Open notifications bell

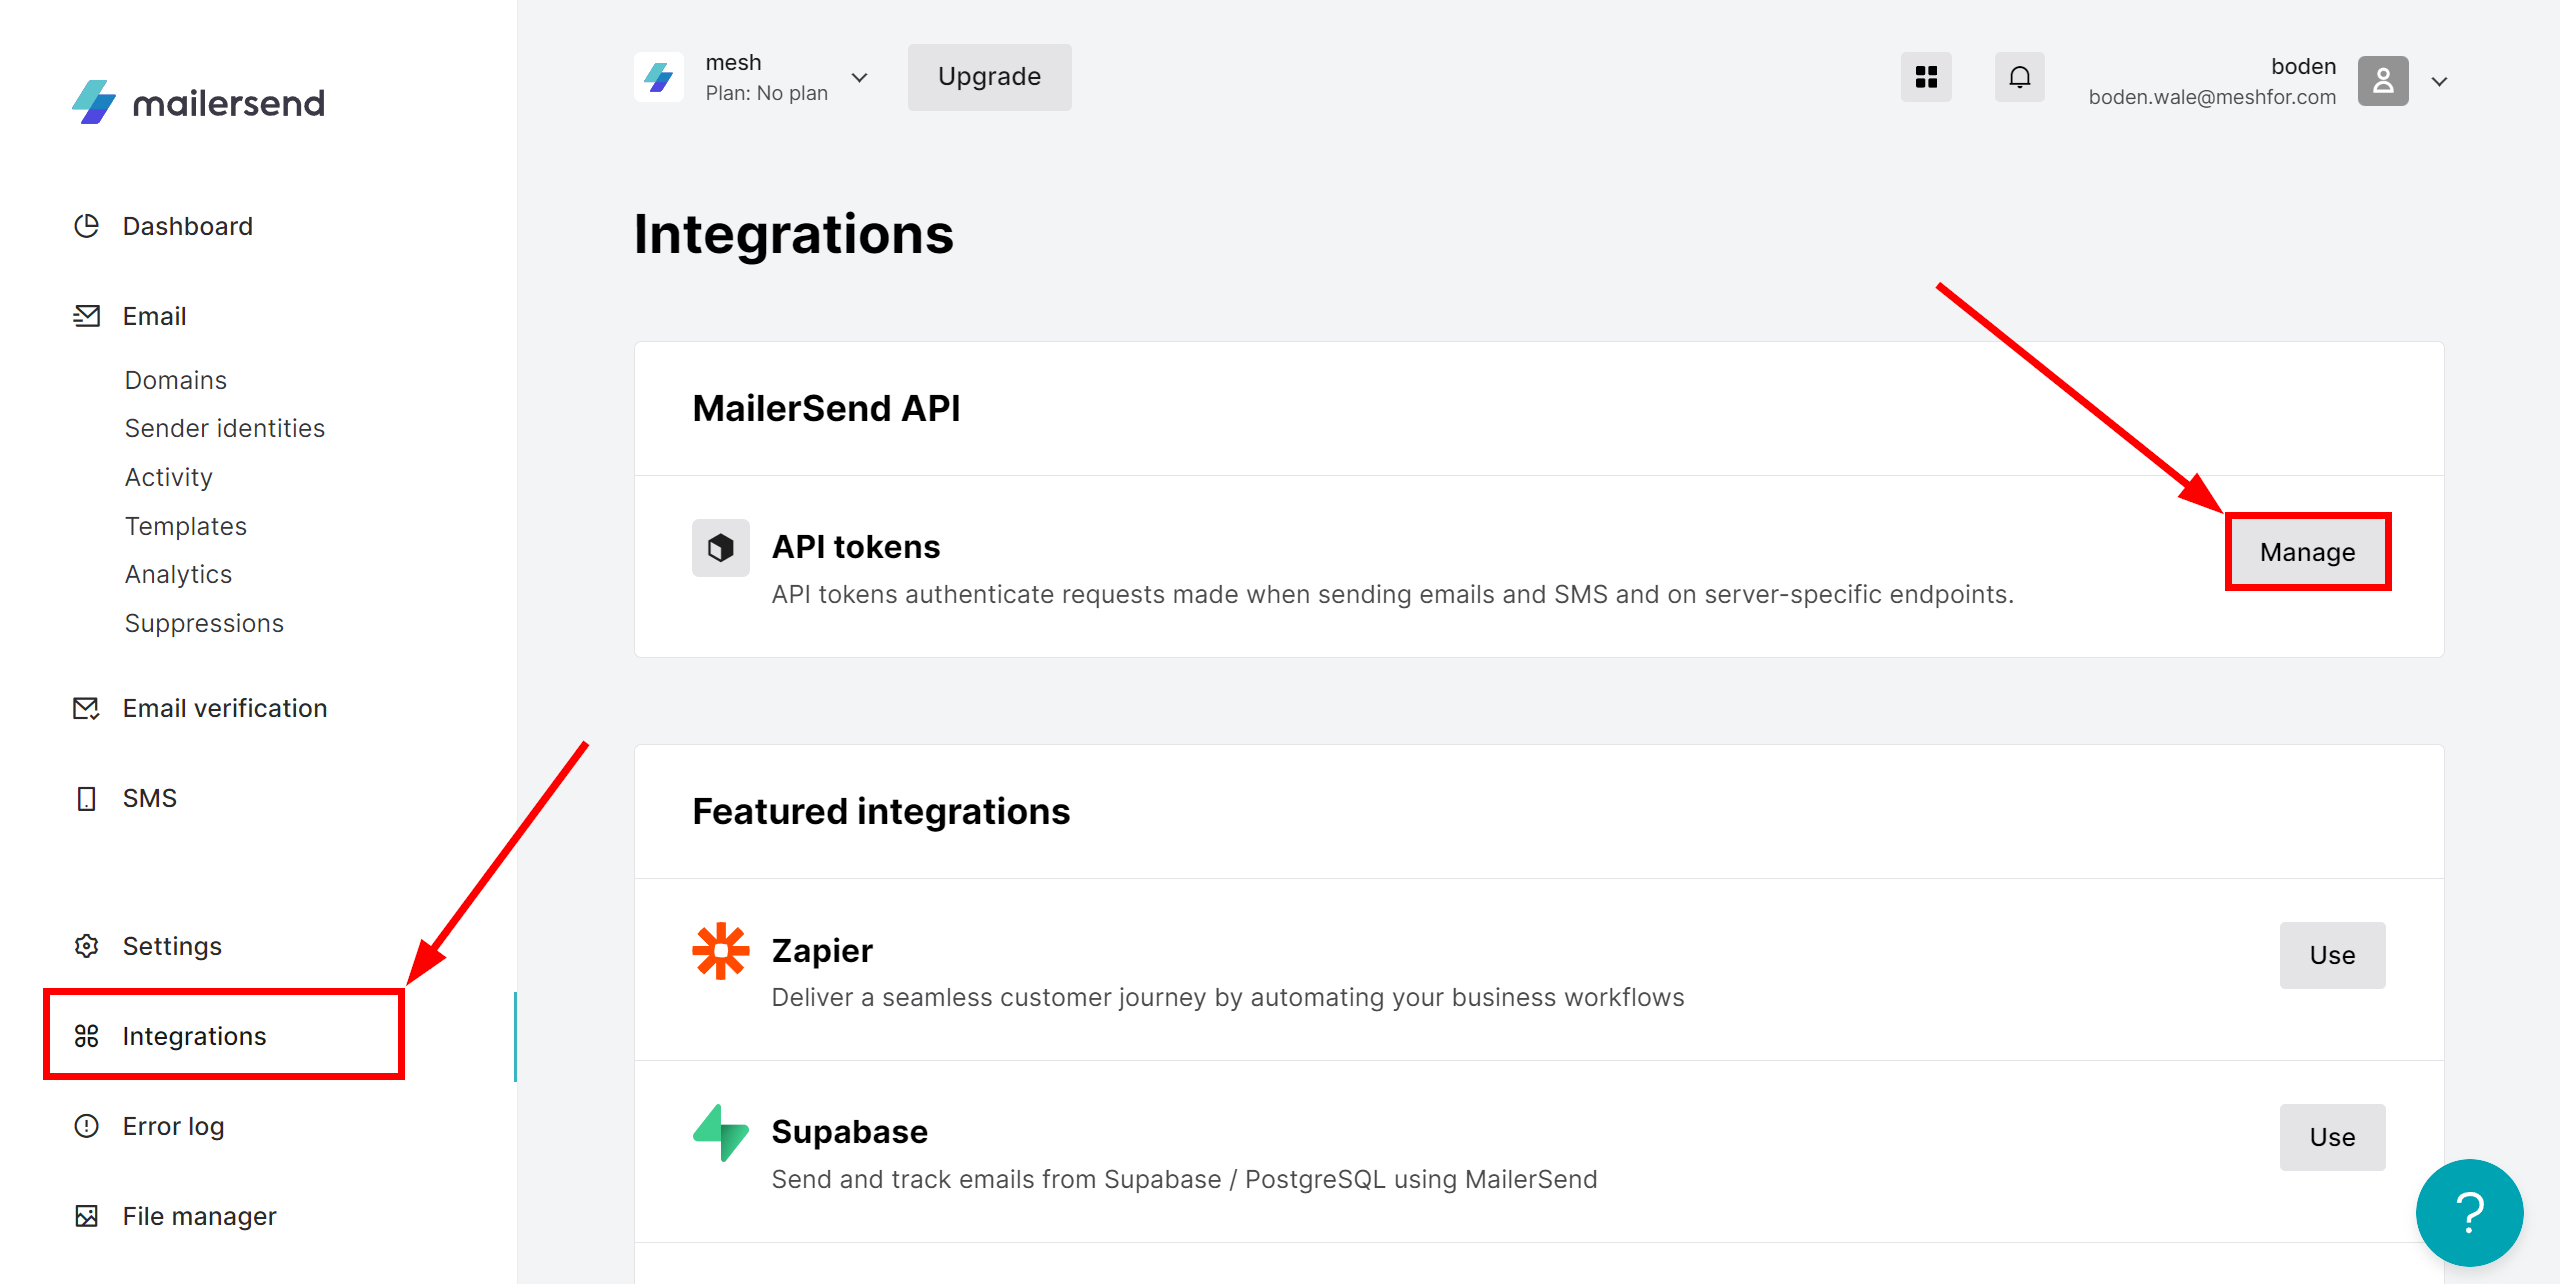[x=2020, y=77]
